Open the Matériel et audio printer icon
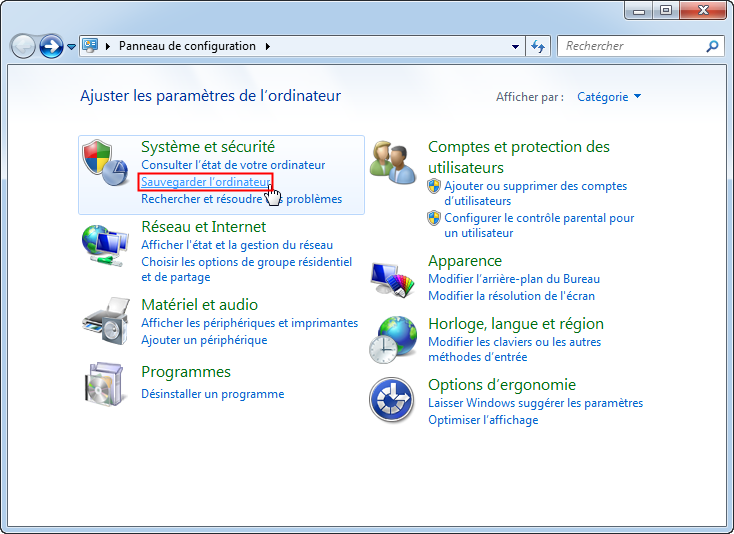The image size is (734, 534). (106, 321)
